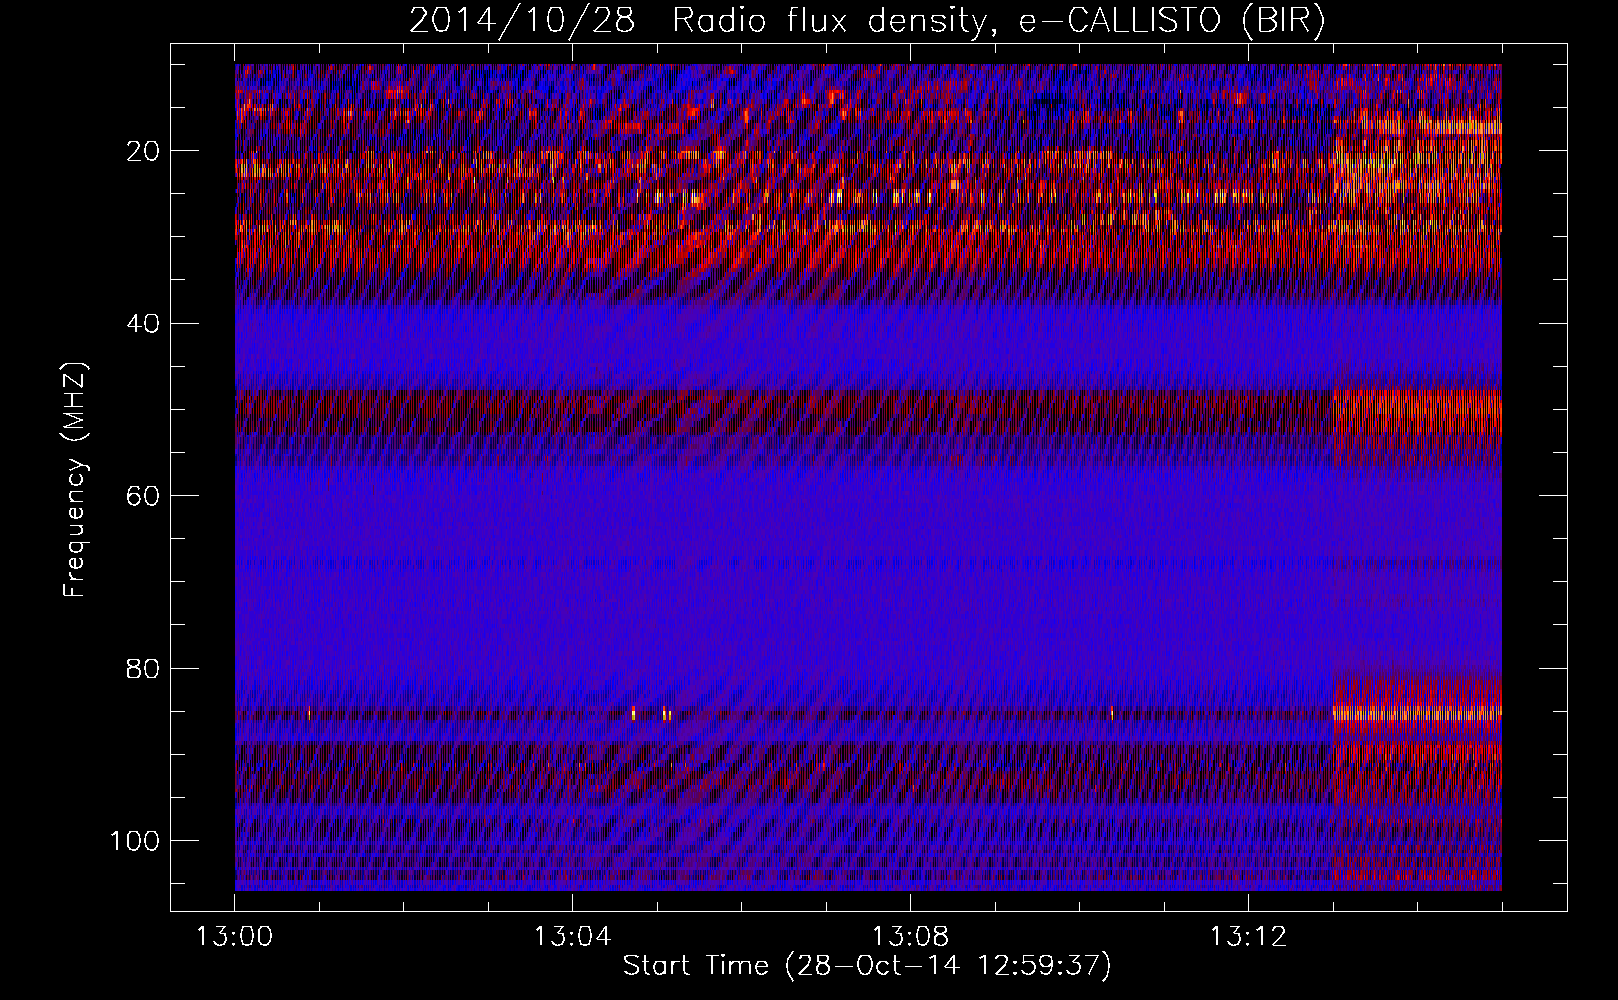Click the '80' frequency tick label

point(144,668)
